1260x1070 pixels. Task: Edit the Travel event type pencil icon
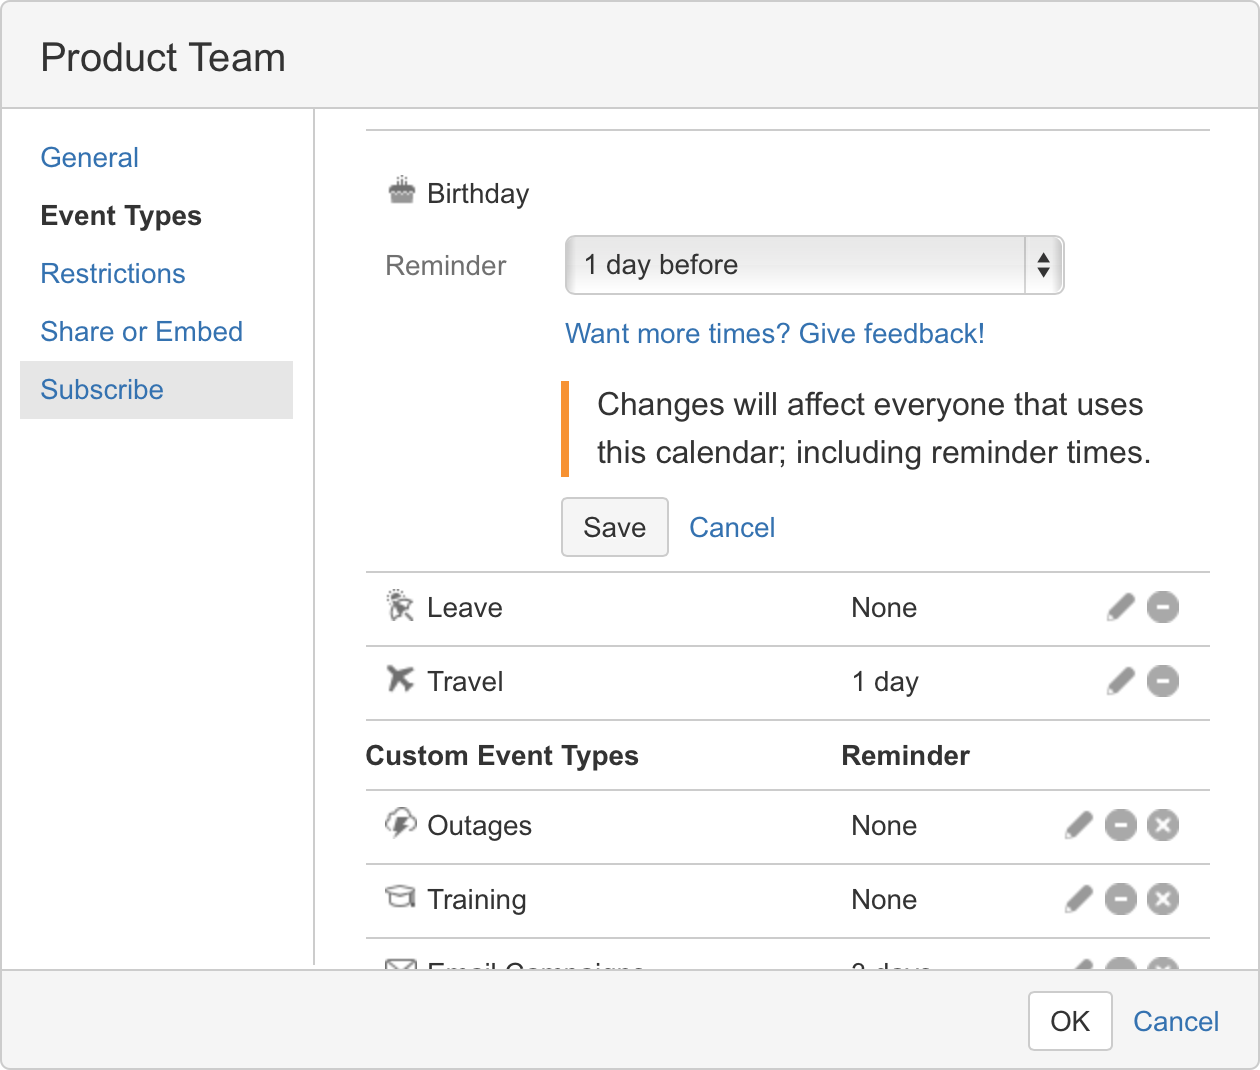pos(1121,681)
